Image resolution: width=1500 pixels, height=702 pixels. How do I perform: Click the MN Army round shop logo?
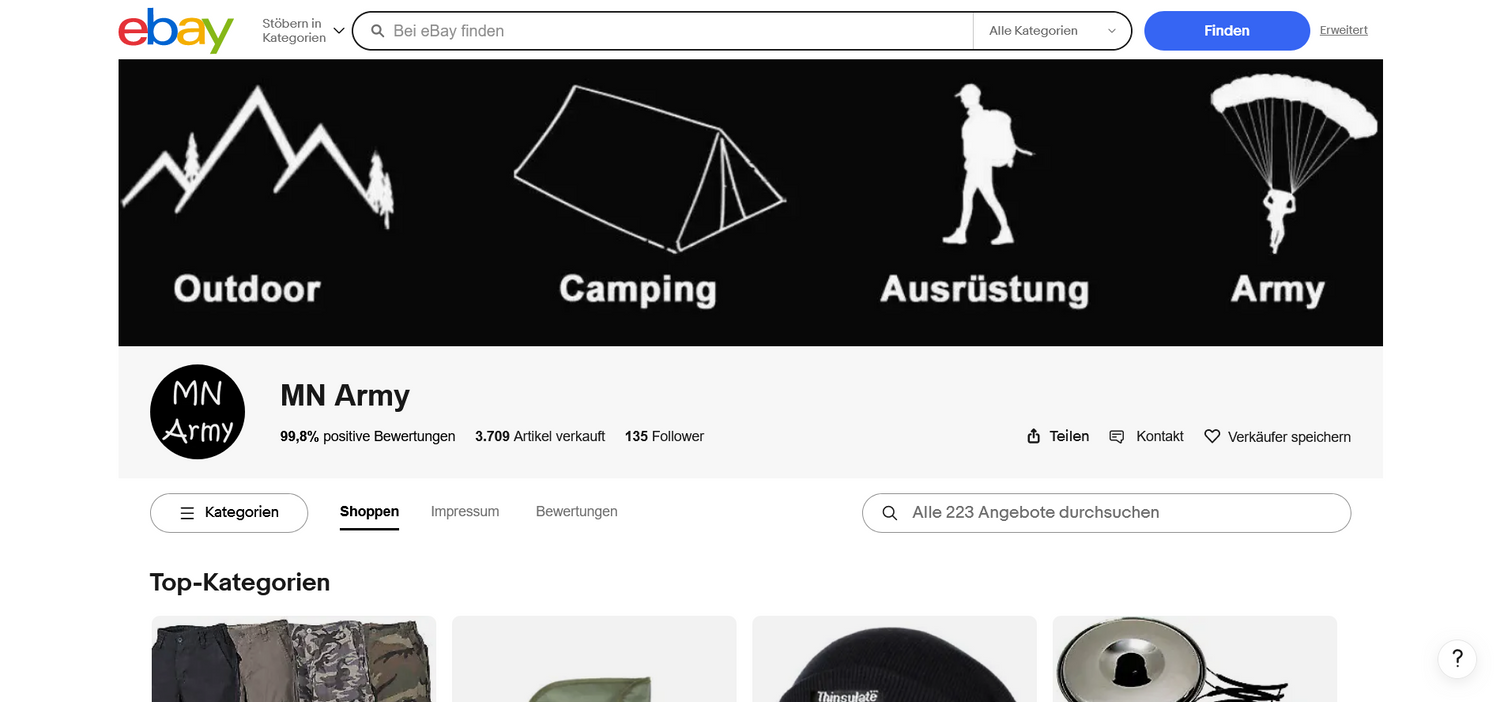[197, 412]
